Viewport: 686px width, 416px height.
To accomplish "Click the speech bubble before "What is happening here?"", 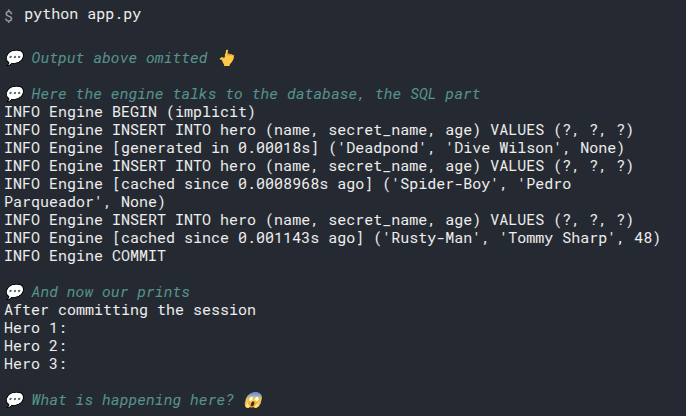I will (14, 400).
